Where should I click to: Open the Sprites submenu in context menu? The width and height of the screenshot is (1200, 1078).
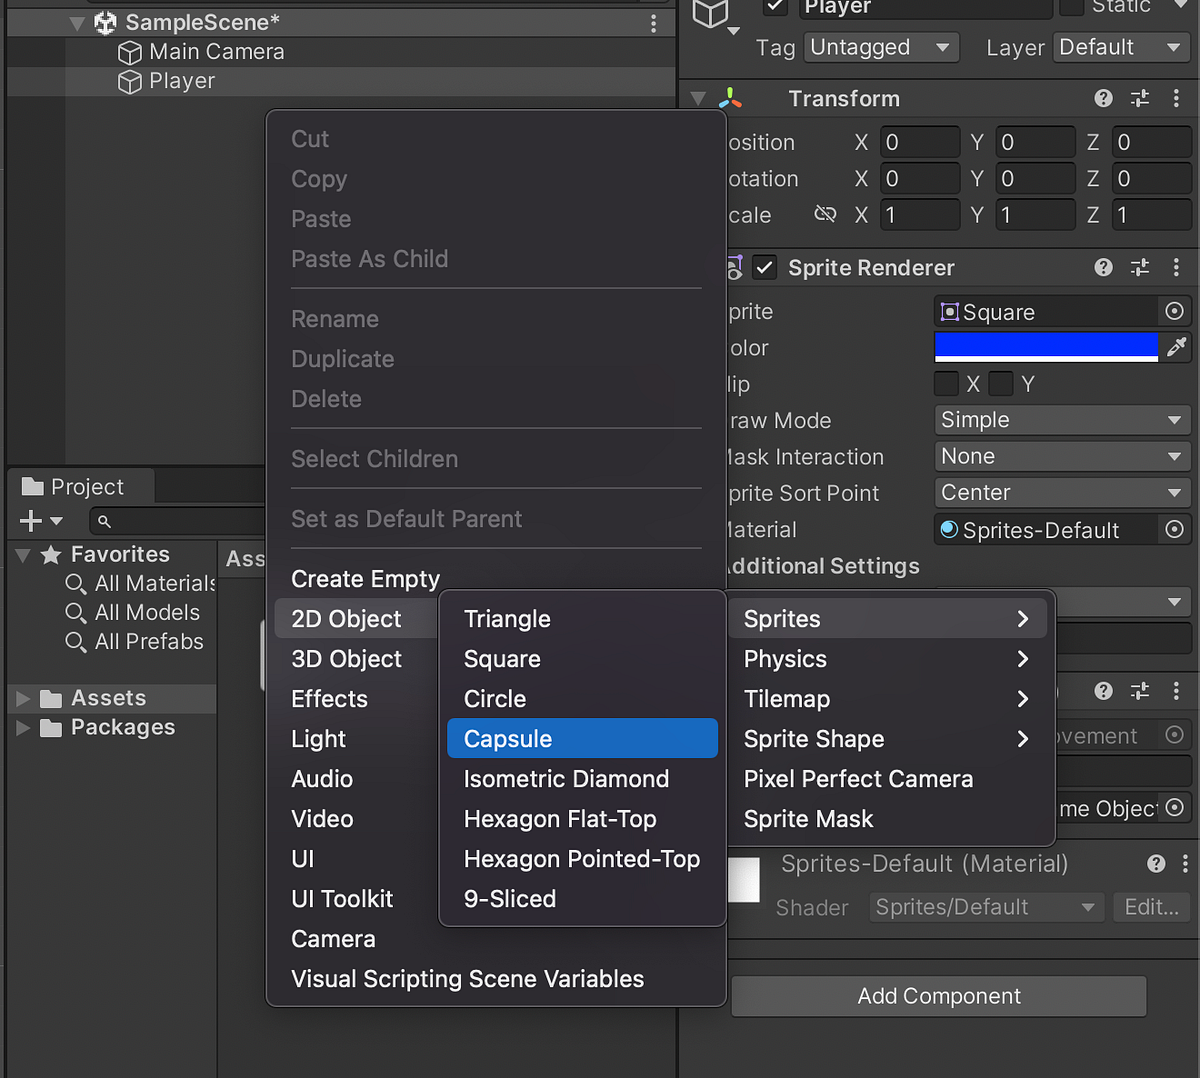point(886,618)
